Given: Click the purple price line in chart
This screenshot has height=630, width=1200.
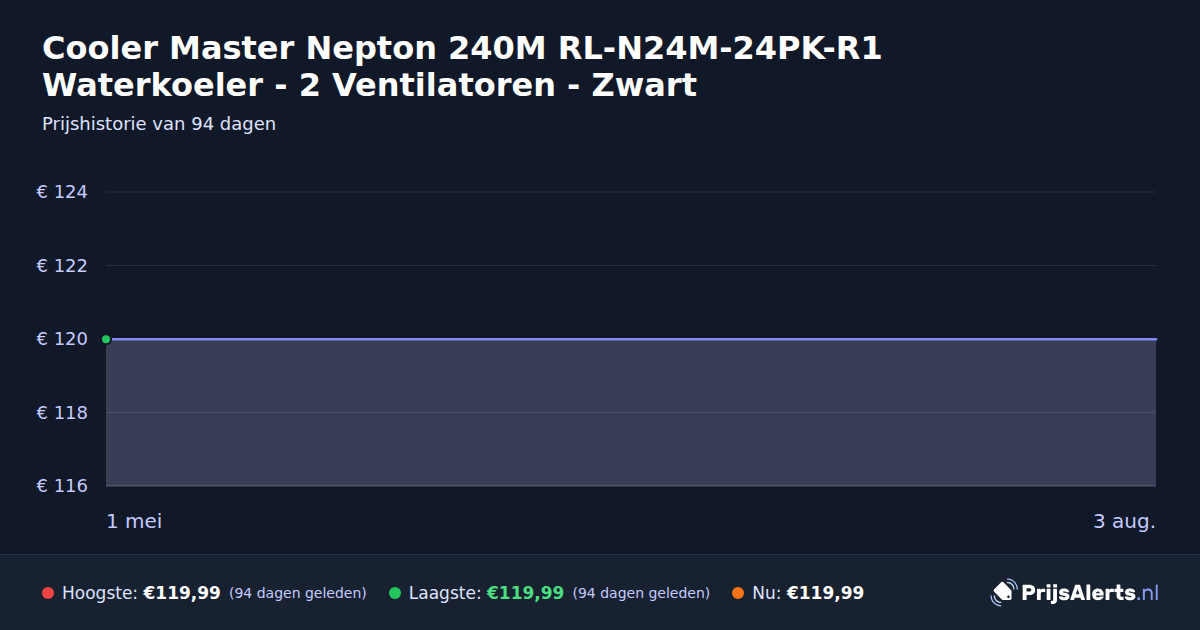Looking at the screenshot, I should coord(631,339).
